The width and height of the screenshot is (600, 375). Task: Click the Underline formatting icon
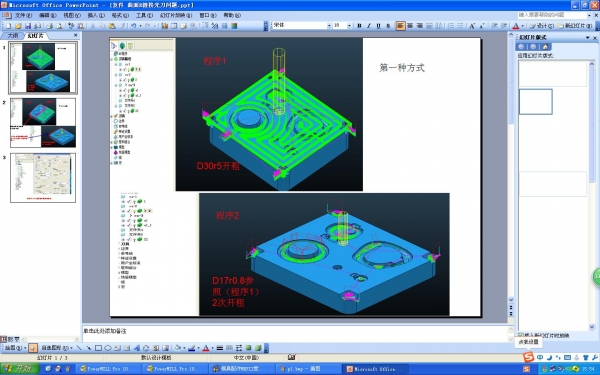point(378,26)
